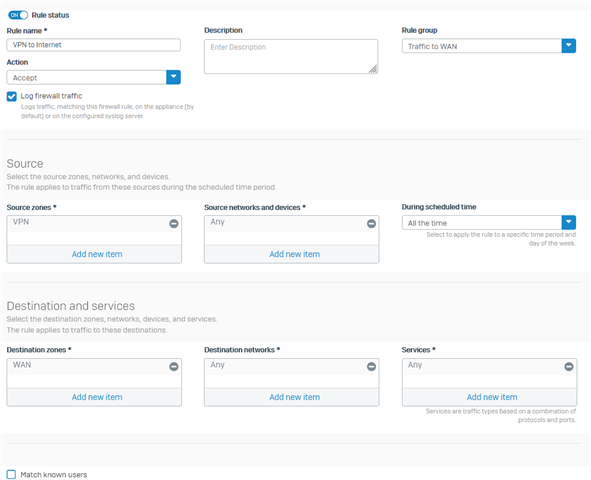Toggle the Rule status switch off

(18, 15)
